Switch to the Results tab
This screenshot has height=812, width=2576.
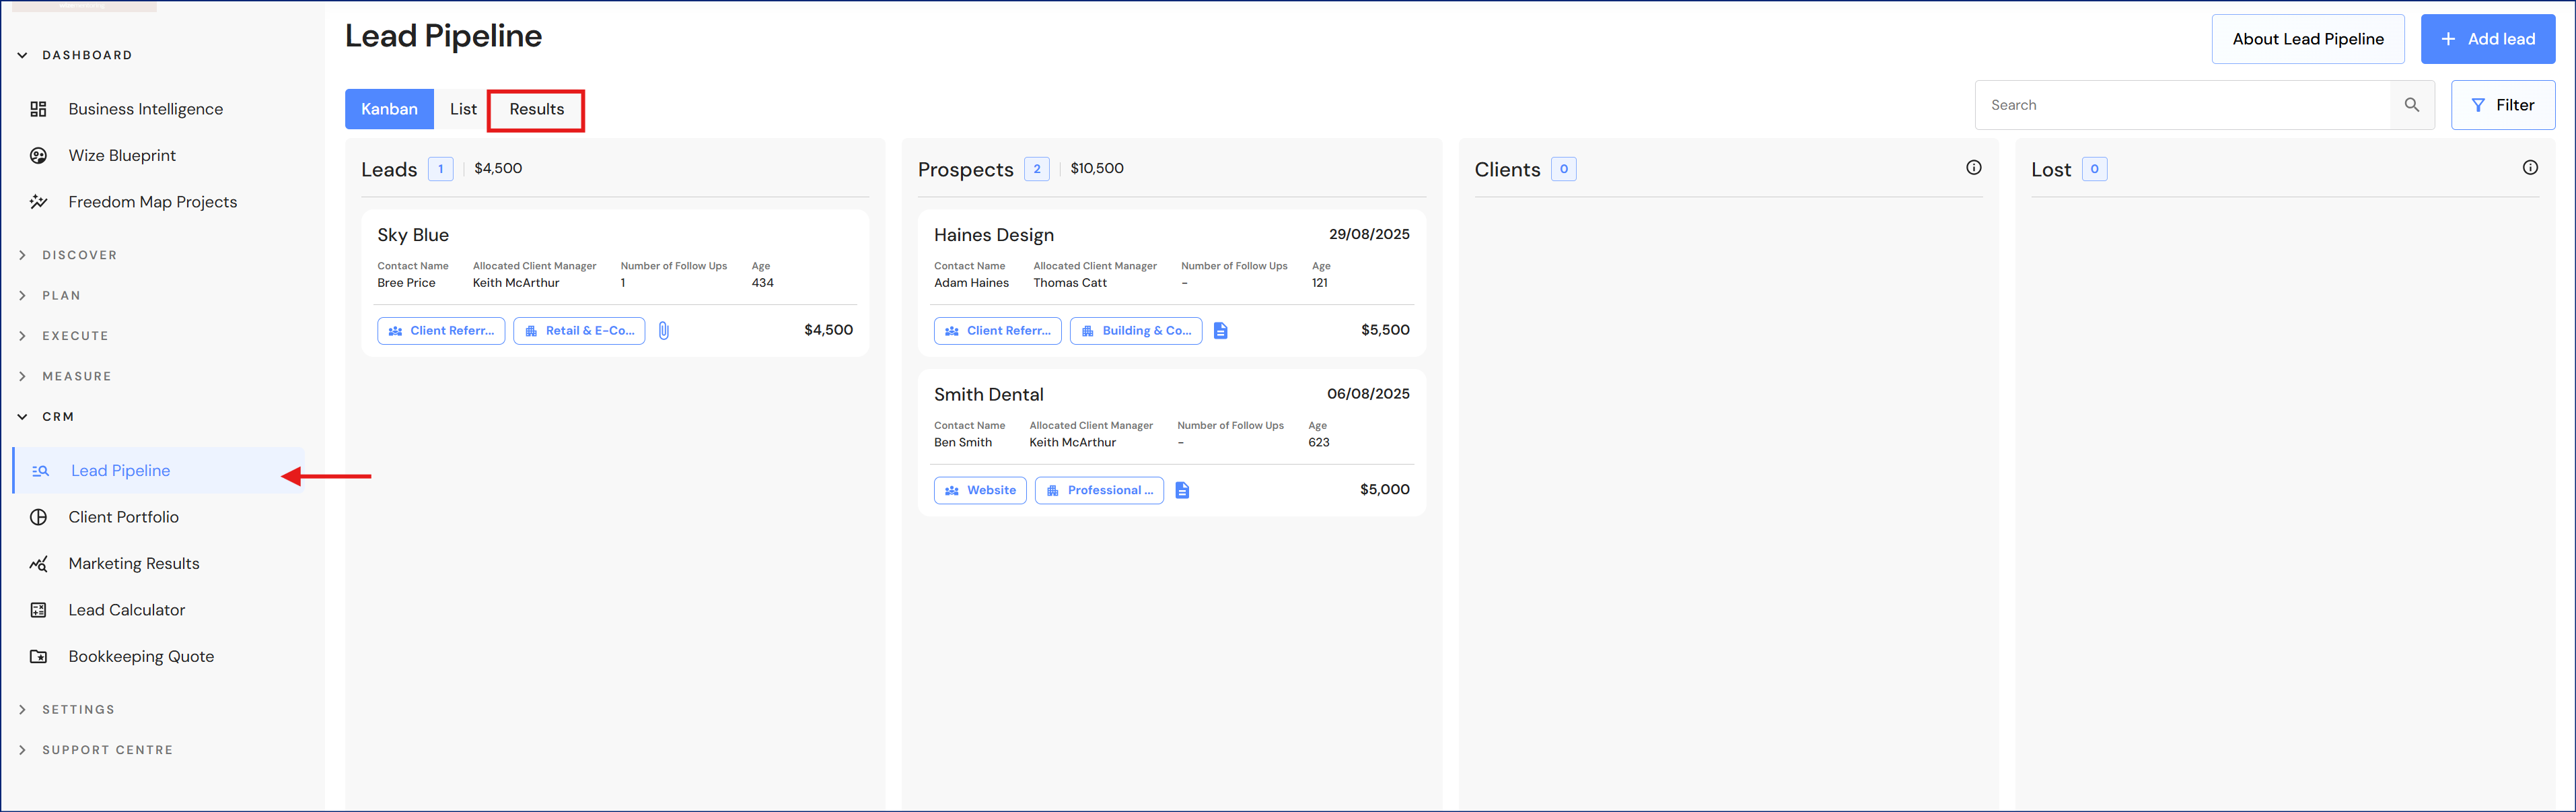tap(536, 110)
